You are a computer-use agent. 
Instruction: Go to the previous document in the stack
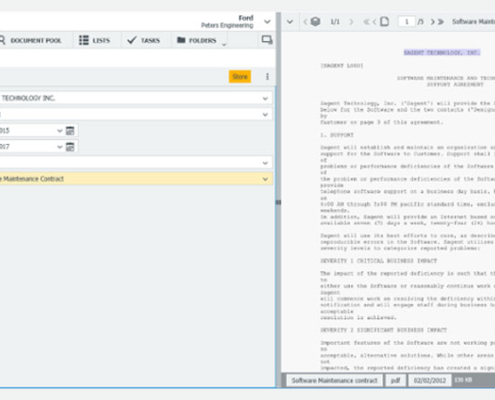305,22
